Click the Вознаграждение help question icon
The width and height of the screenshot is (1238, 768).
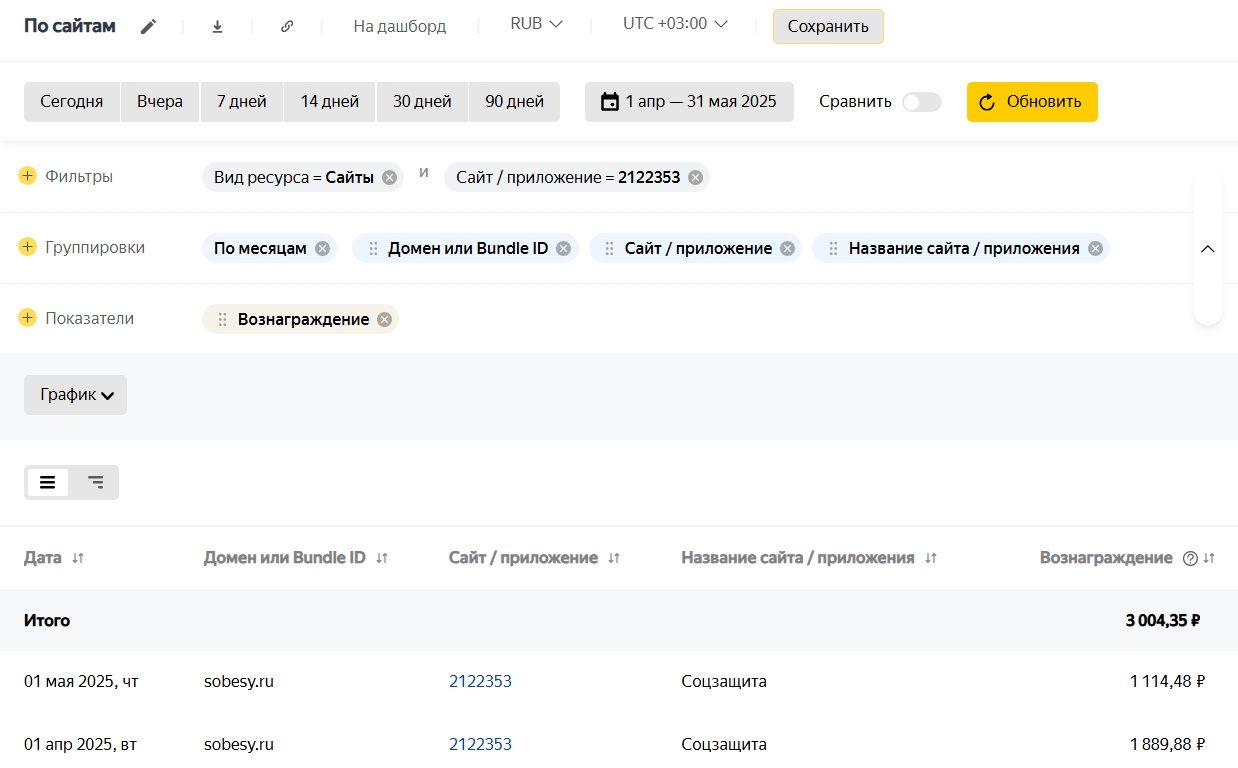pyautogui.click(x=1190, y=559)
